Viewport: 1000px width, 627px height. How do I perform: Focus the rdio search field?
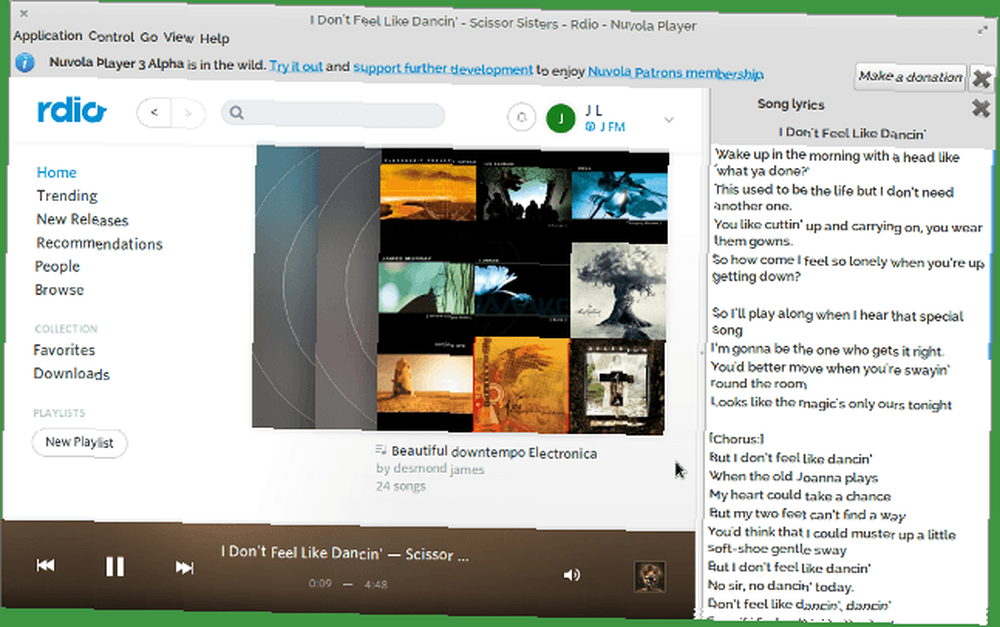[333, 114]
